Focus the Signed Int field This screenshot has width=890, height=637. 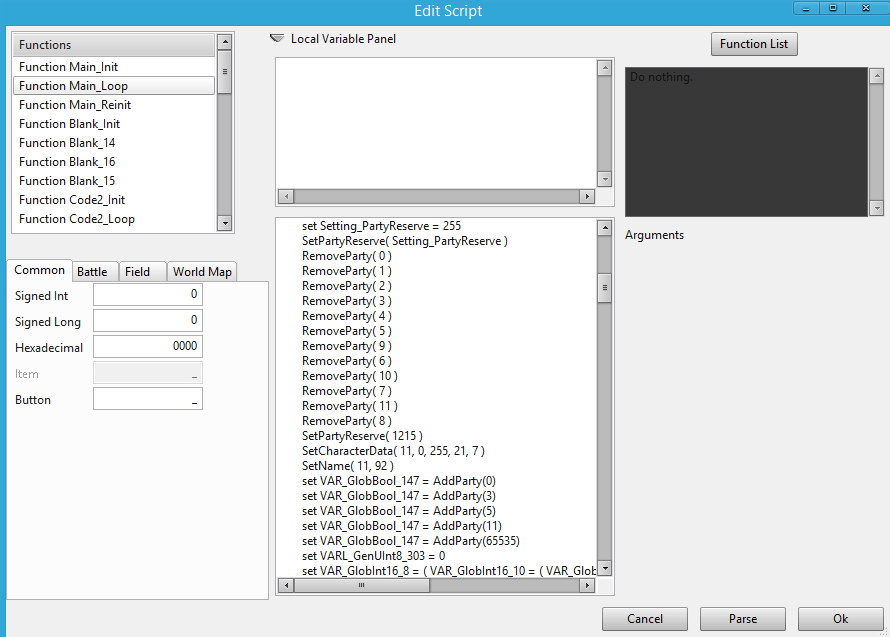148,295
